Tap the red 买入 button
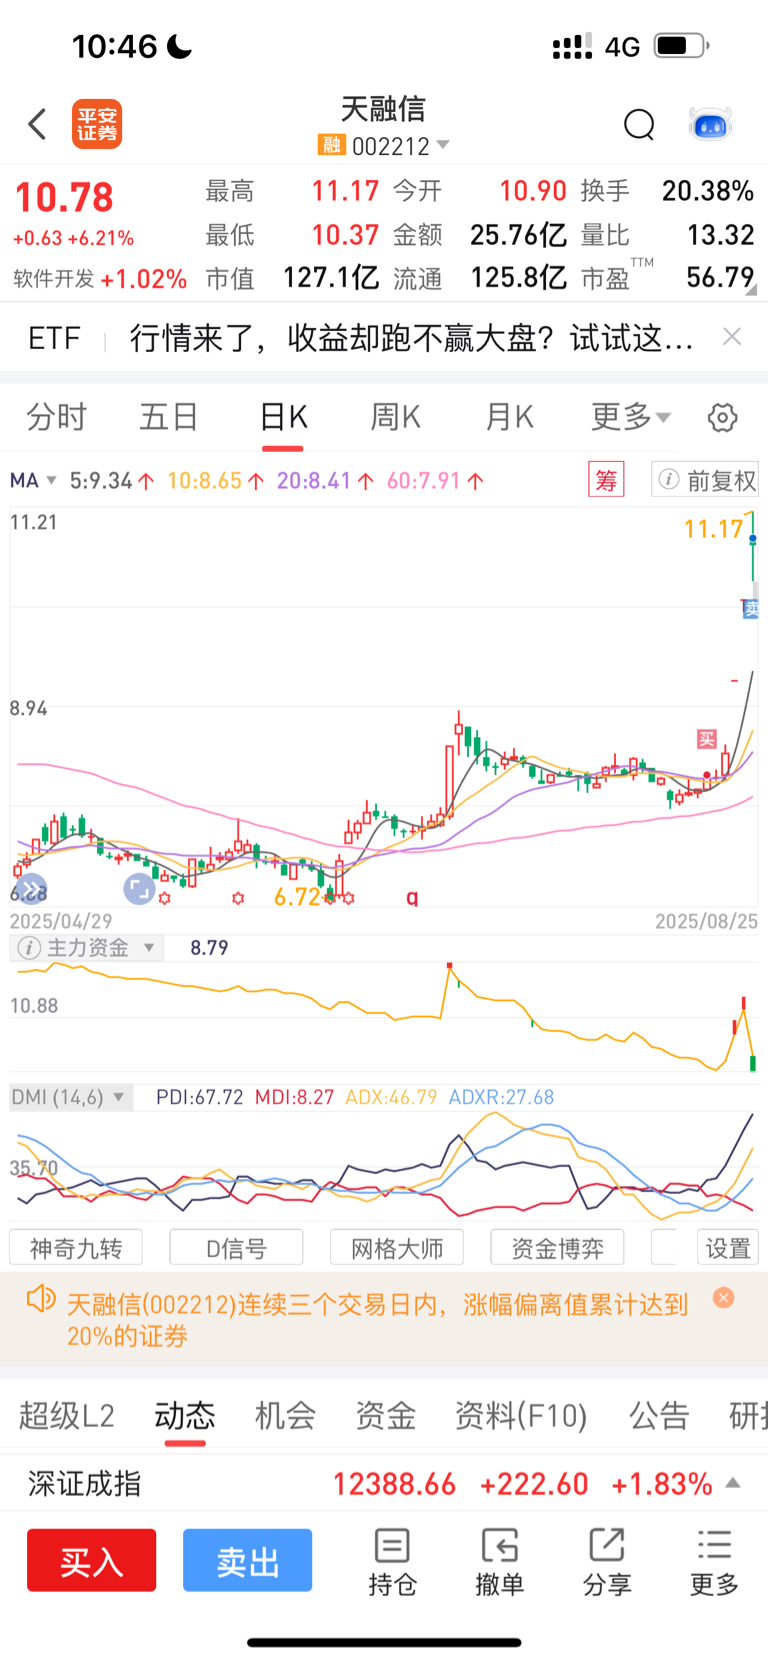Image resolution: width=768 pixels, height=1662 pixels. (x=92, y=1560)
